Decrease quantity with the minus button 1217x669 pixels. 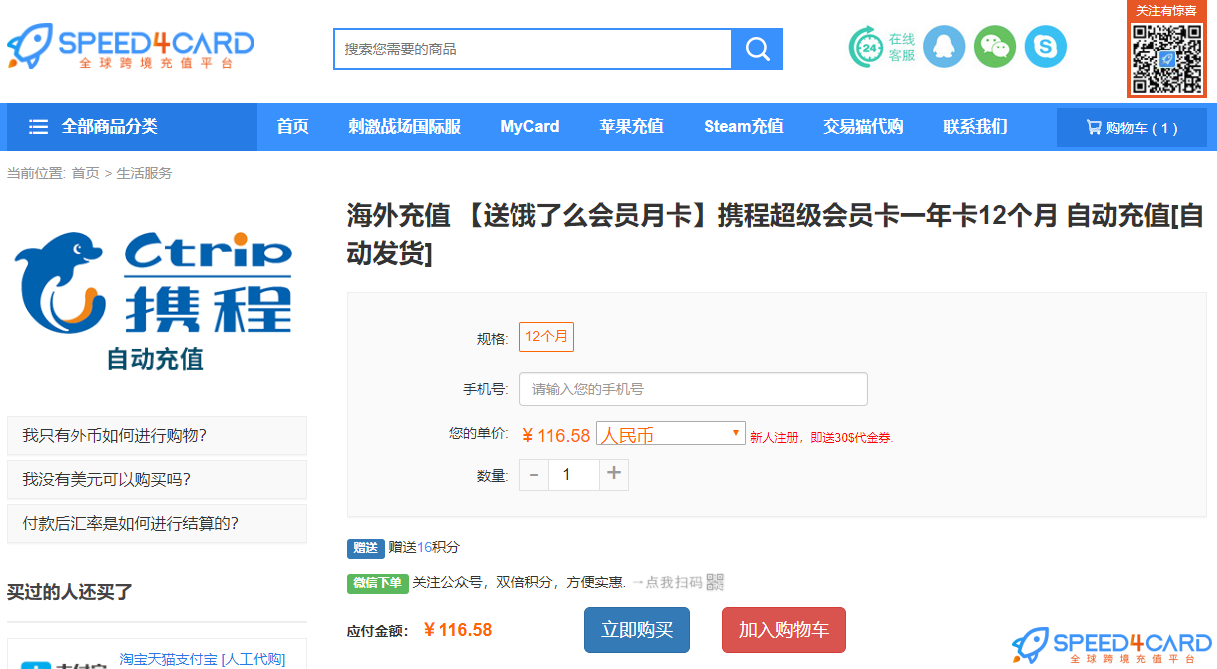tap(534, 475)
